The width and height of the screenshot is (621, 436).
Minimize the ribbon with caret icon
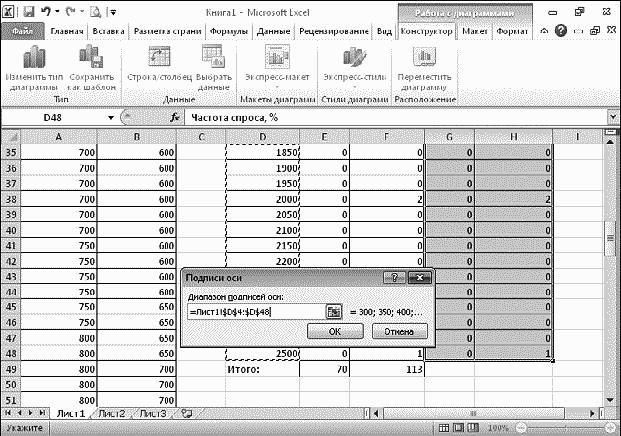click(x=544, y=30)
